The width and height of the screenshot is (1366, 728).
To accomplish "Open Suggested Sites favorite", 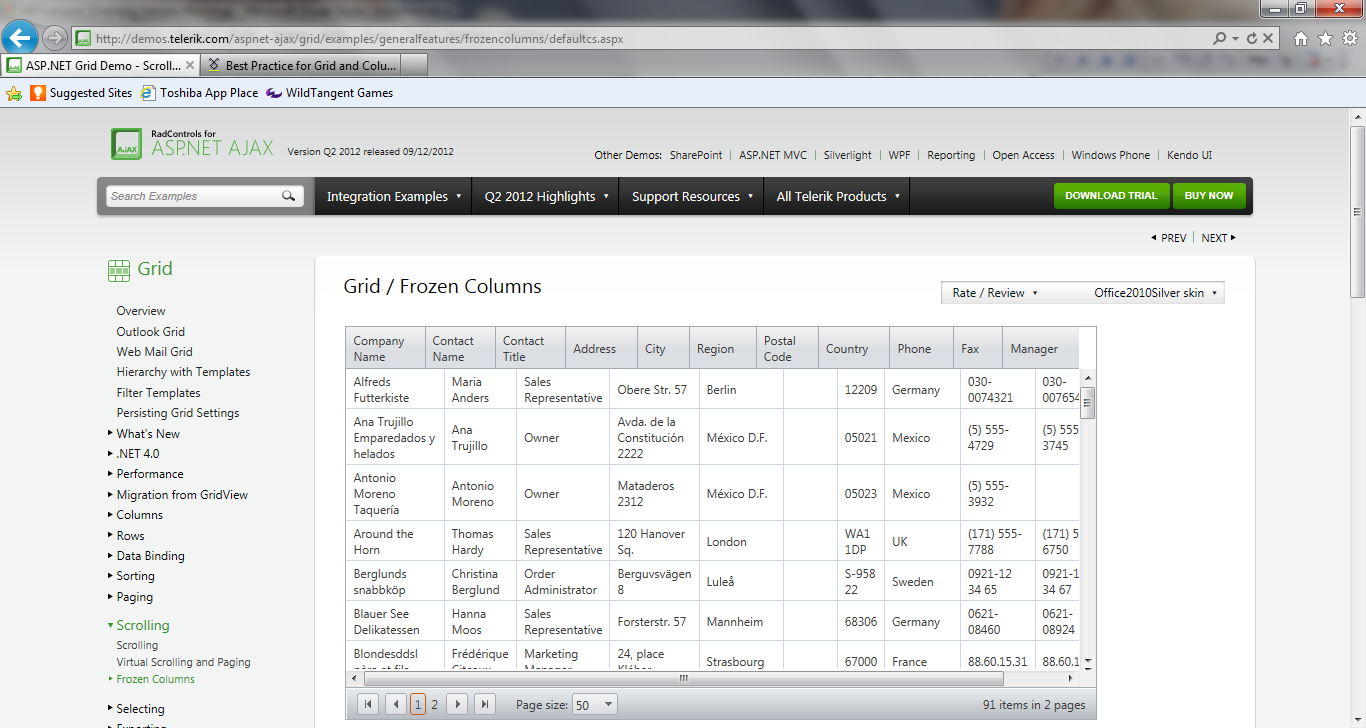I will click(x=81, y=93).
